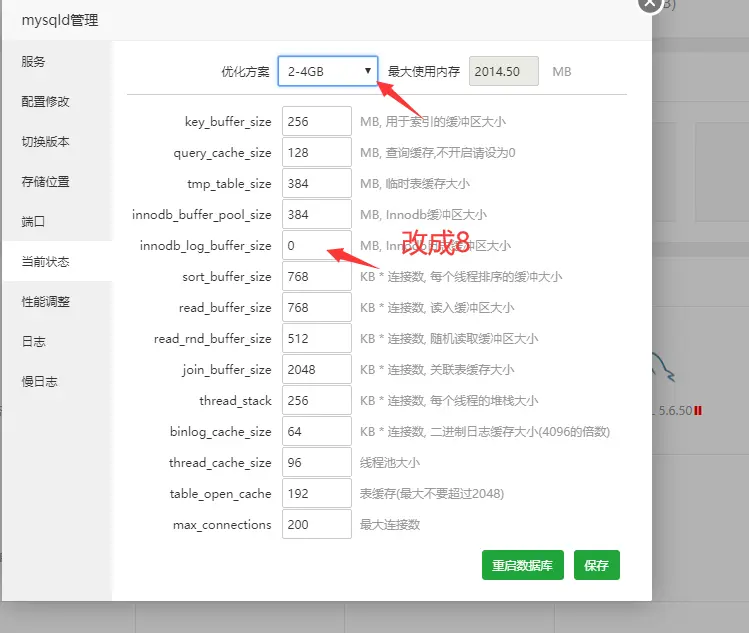Click the innodb_log_buffer_size input field
The width and height of the screenshot is (749, 633).
pyautogui.click(x=316, y=246)
